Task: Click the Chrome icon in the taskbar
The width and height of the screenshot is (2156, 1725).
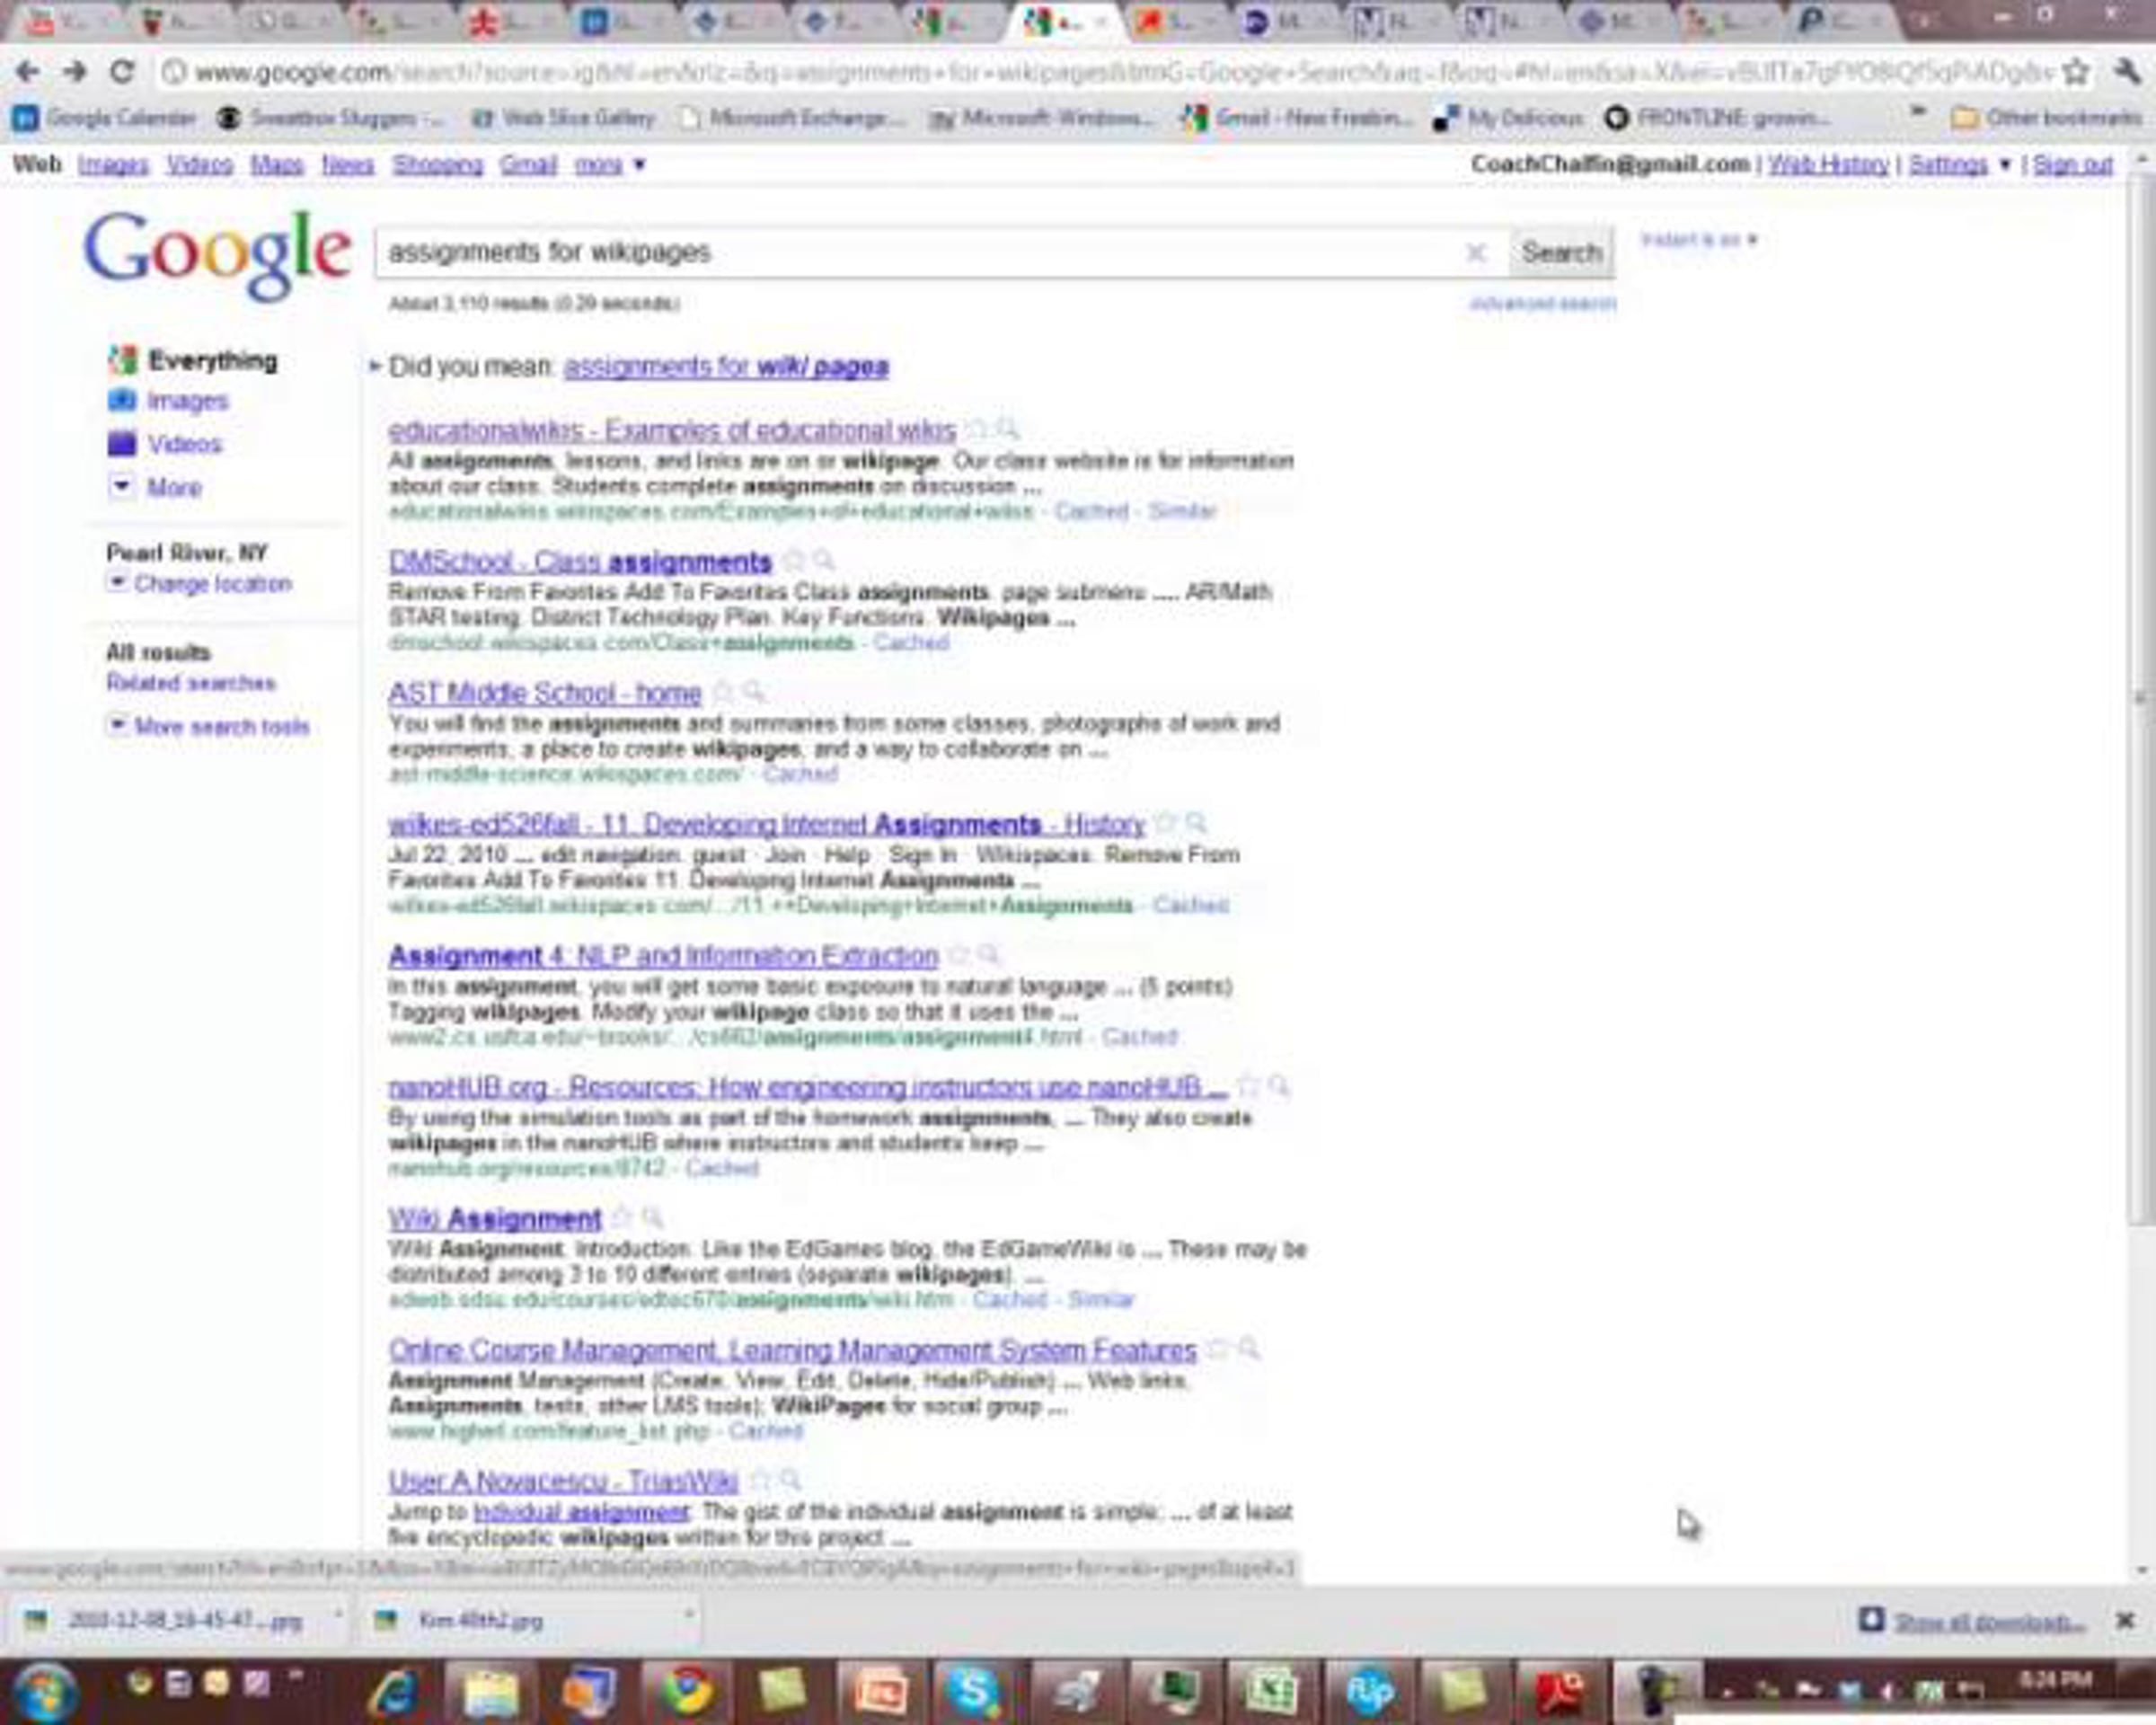Action: pos(687,1692)
